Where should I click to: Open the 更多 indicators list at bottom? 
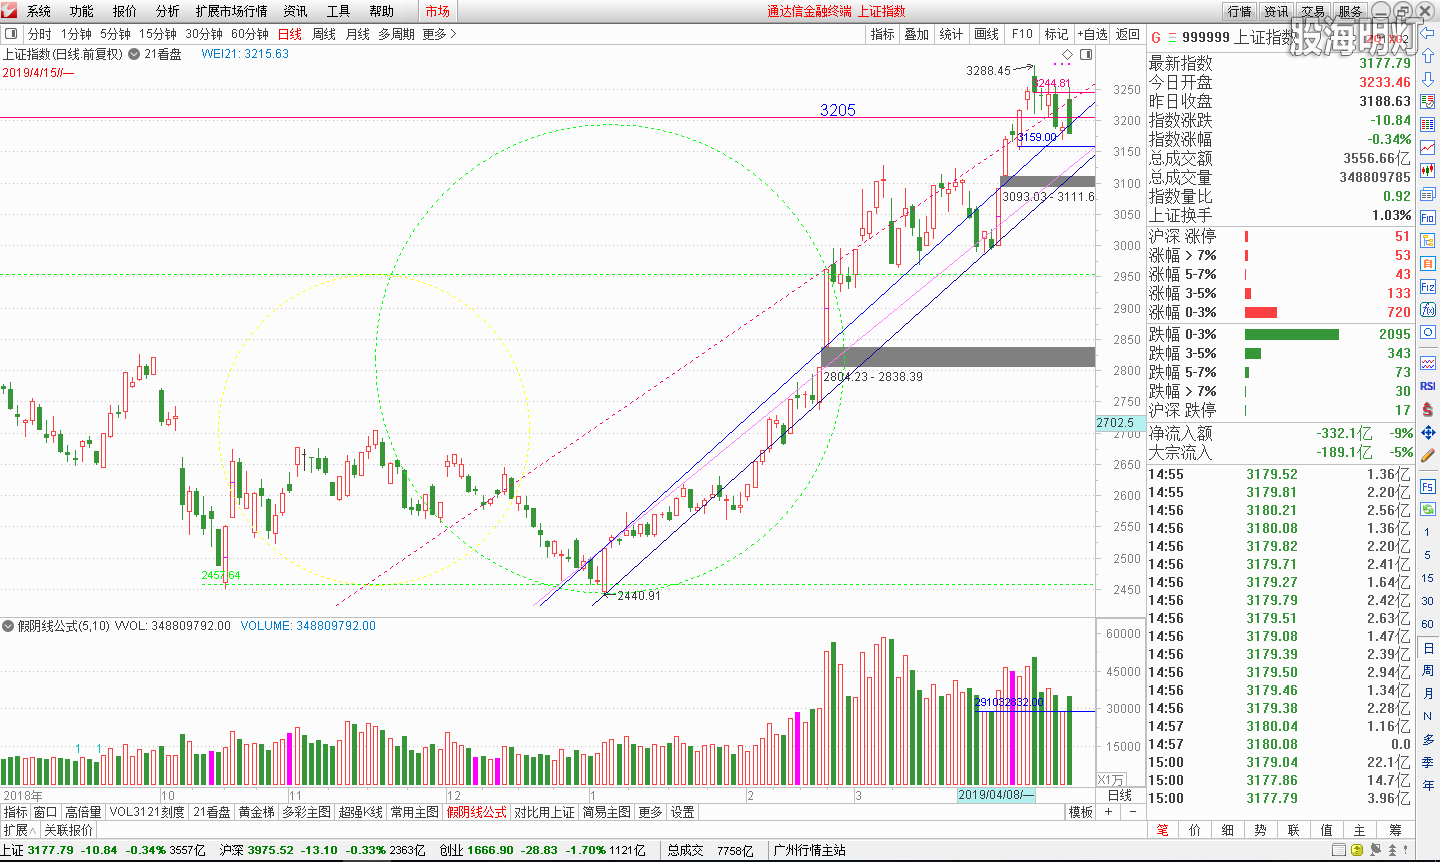tap(650, 812)
